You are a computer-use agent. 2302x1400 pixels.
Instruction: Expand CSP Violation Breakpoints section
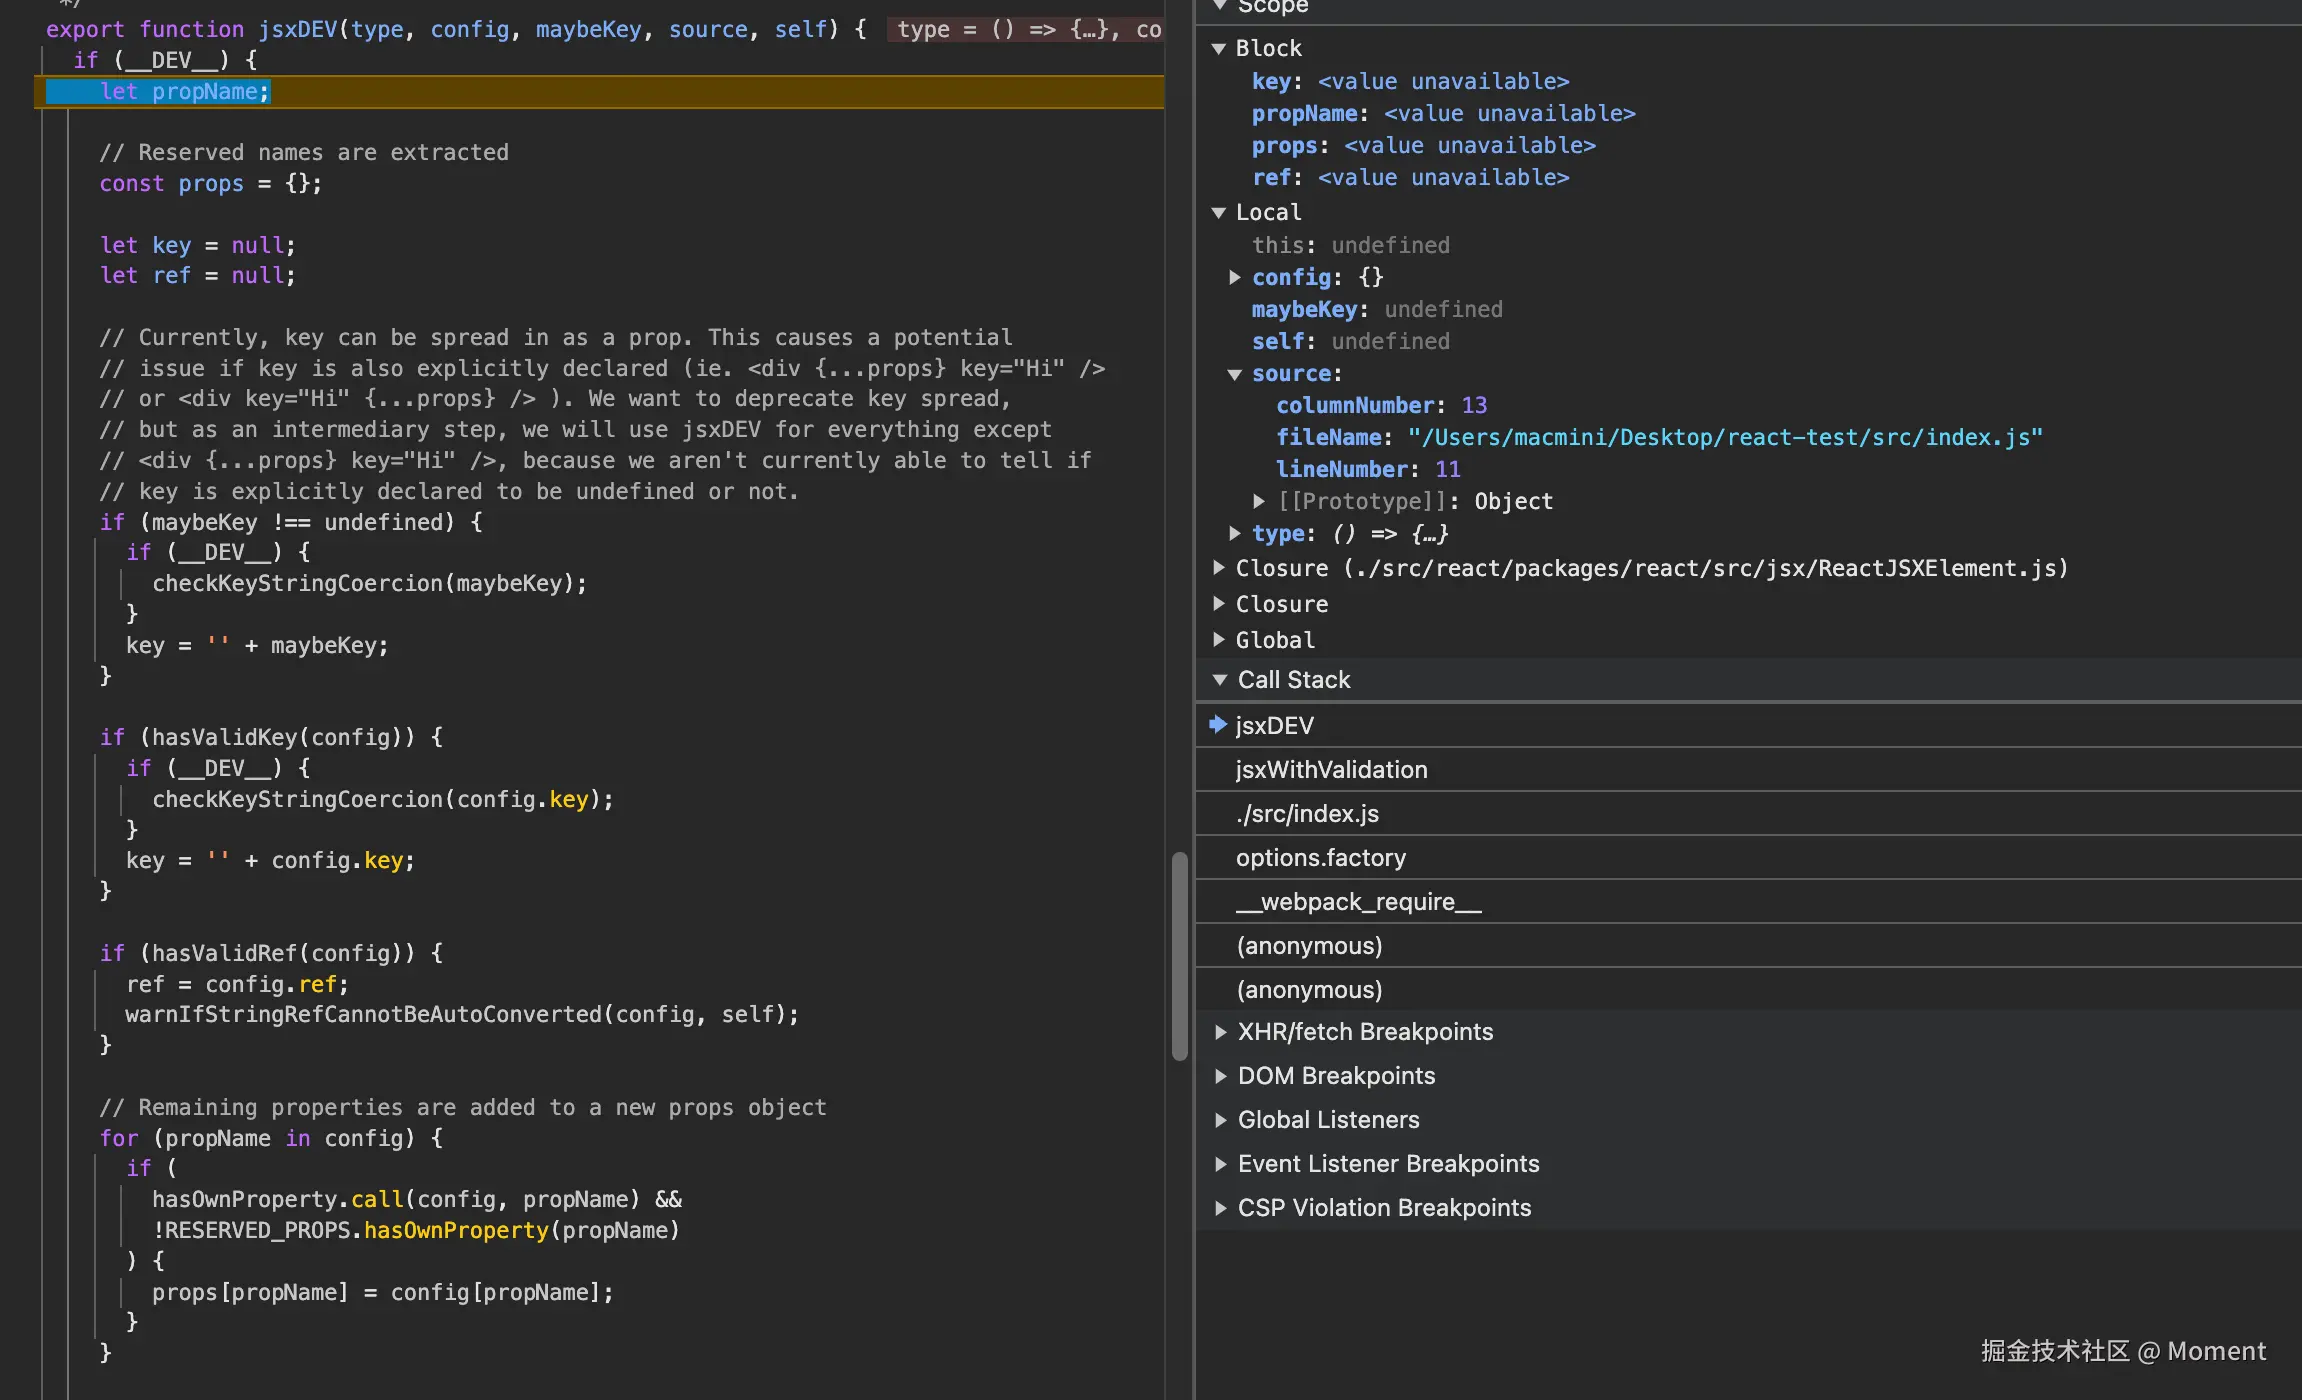tap(1220, 1208)
